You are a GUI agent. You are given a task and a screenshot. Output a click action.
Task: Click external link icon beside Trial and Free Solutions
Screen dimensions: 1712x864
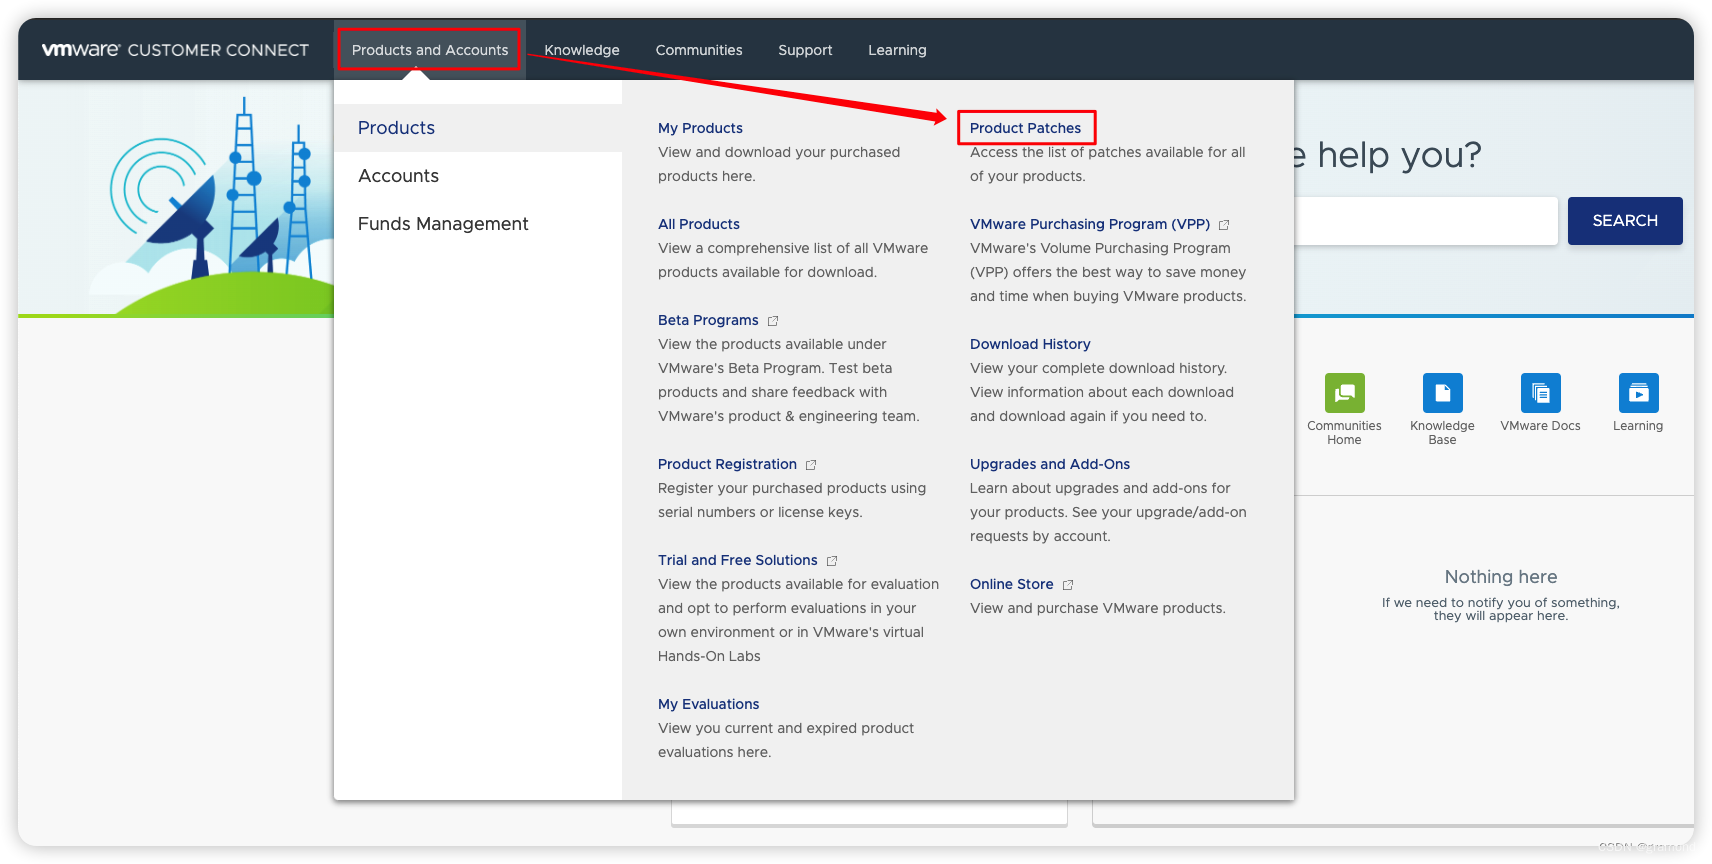coord(832,561)
